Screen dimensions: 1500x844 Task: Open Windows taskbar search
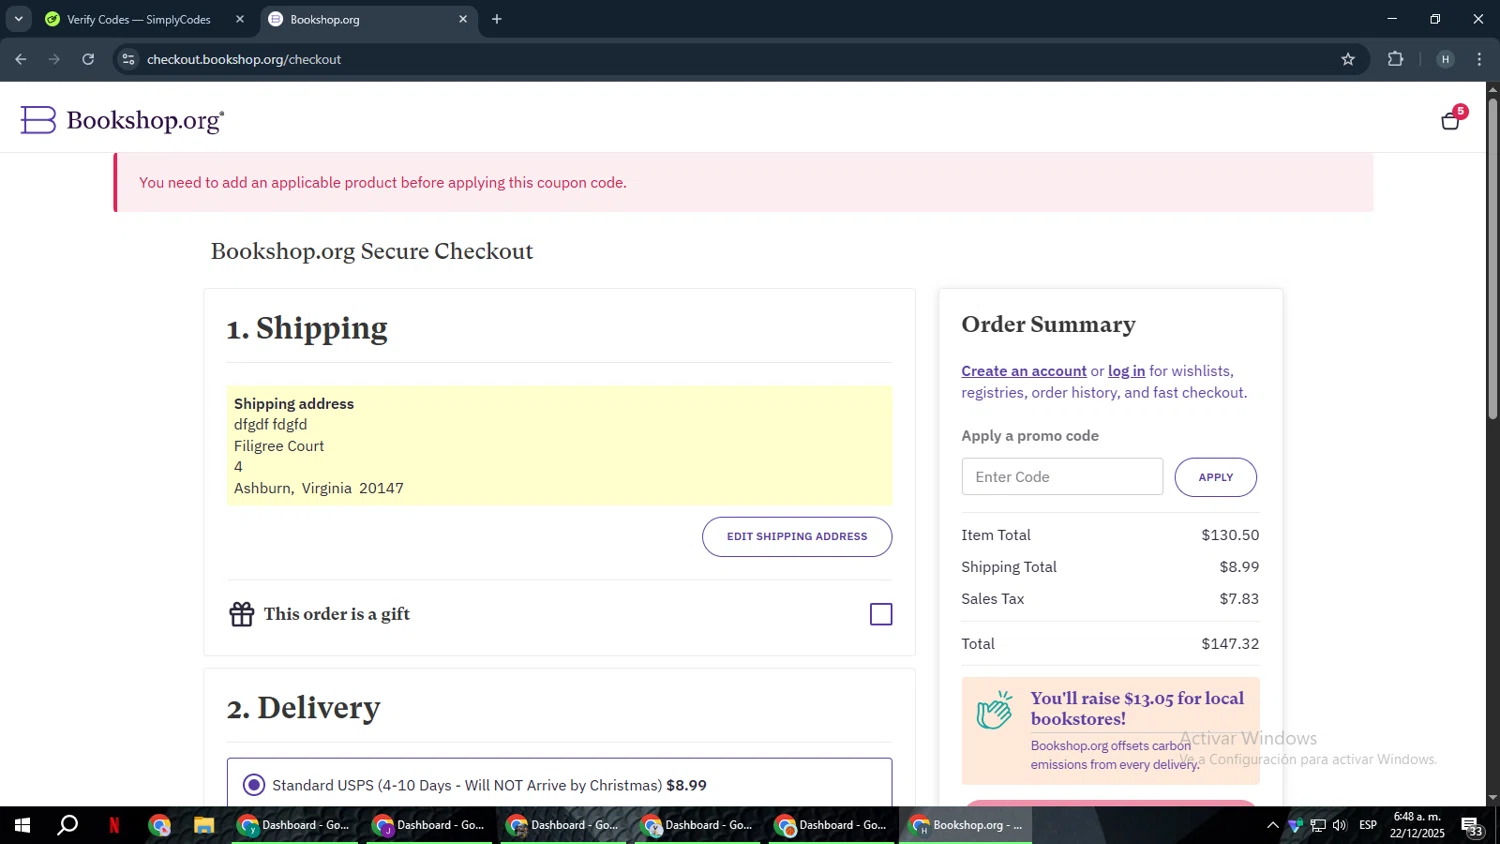68,825
